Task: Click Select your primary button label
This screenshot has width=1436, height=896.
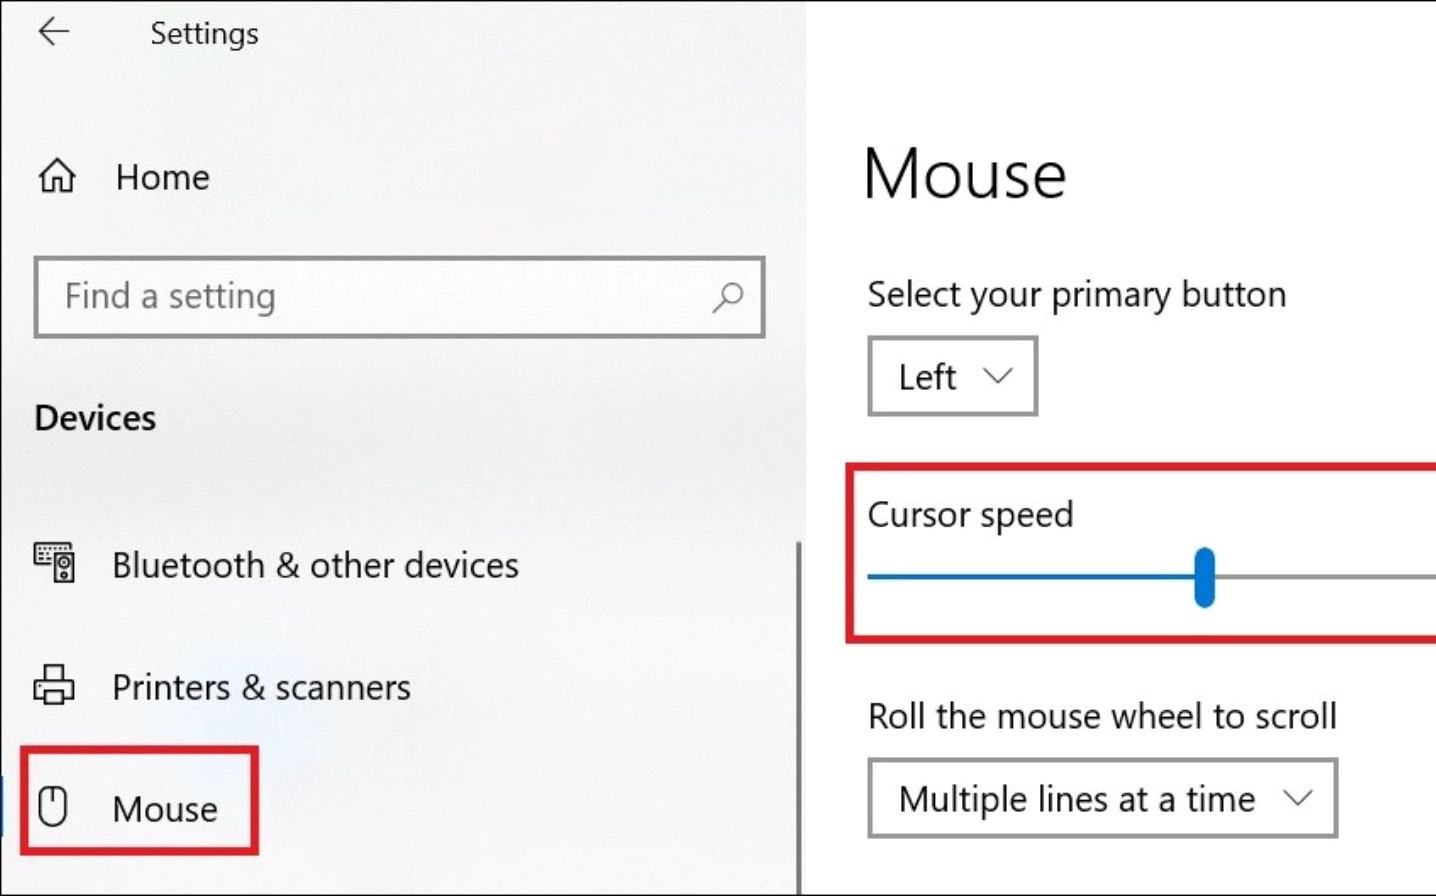Action: tap(1076, 294)
